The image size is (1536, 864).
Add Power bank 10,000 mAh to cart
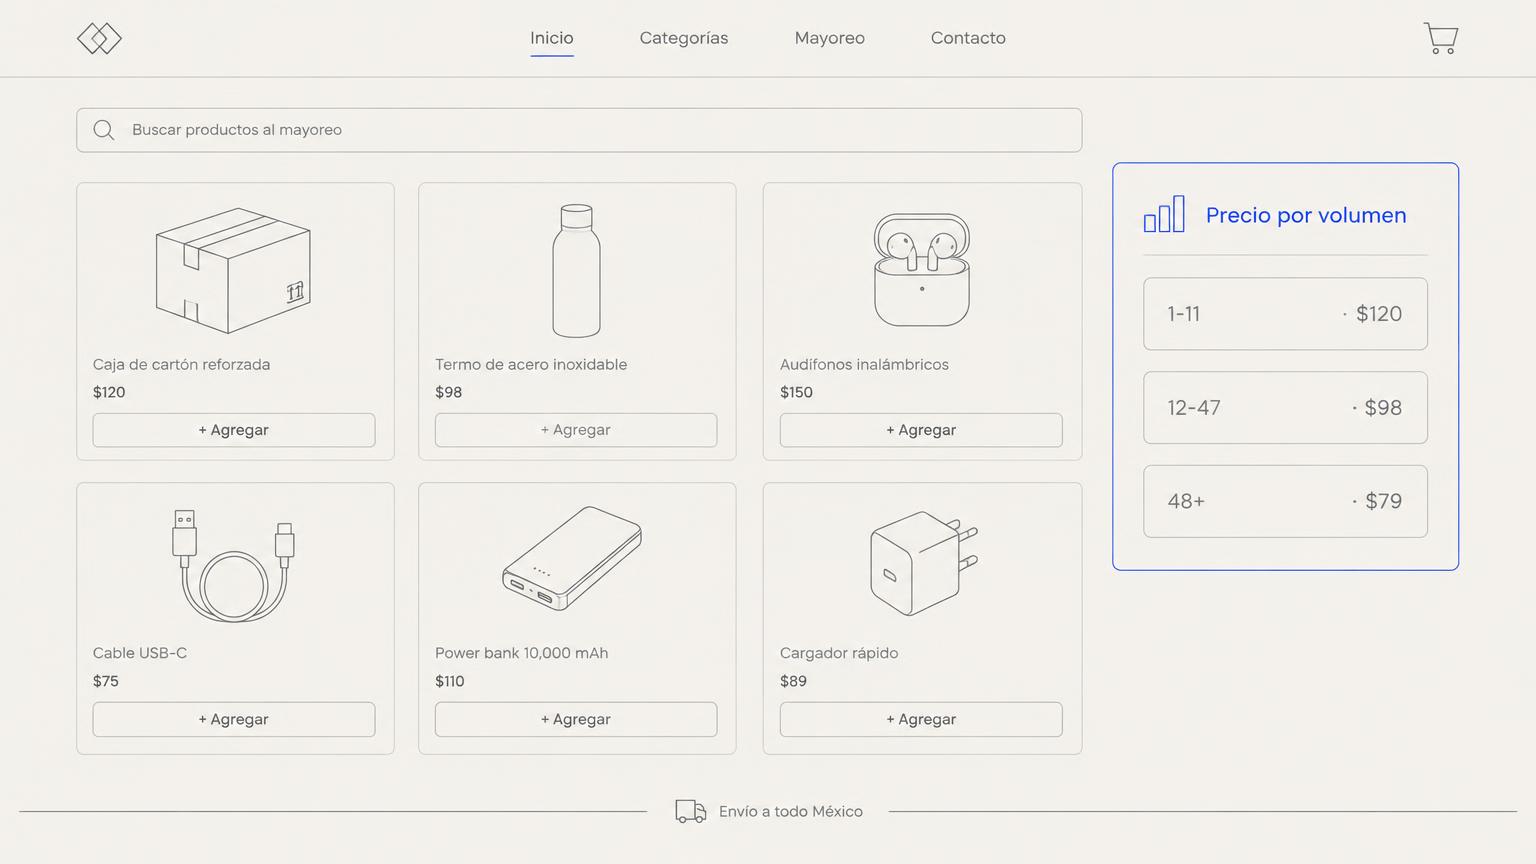(576, 719)
